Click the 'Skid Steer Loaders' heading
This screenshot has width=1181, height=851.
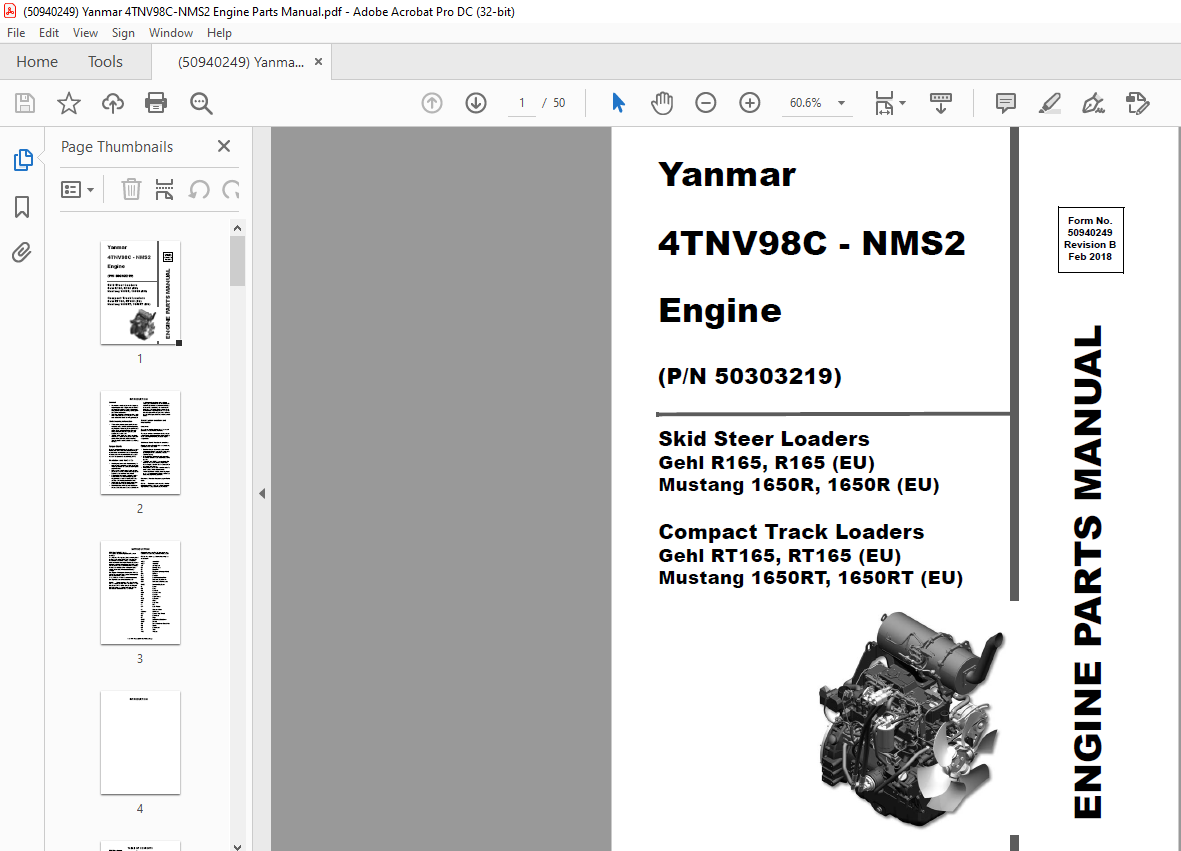pos(764,438)
